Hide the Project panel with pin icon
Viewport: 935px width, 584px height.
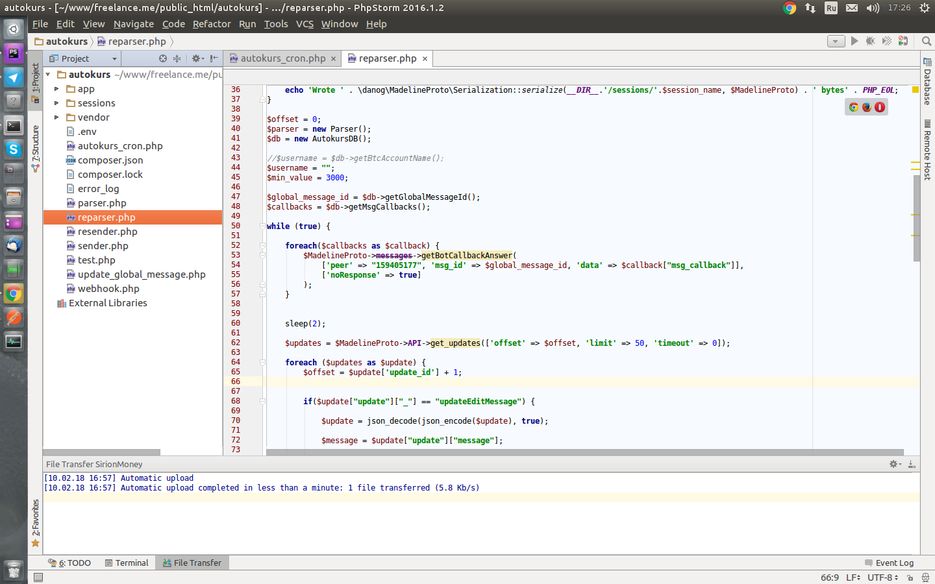click(x=213, y=58)
